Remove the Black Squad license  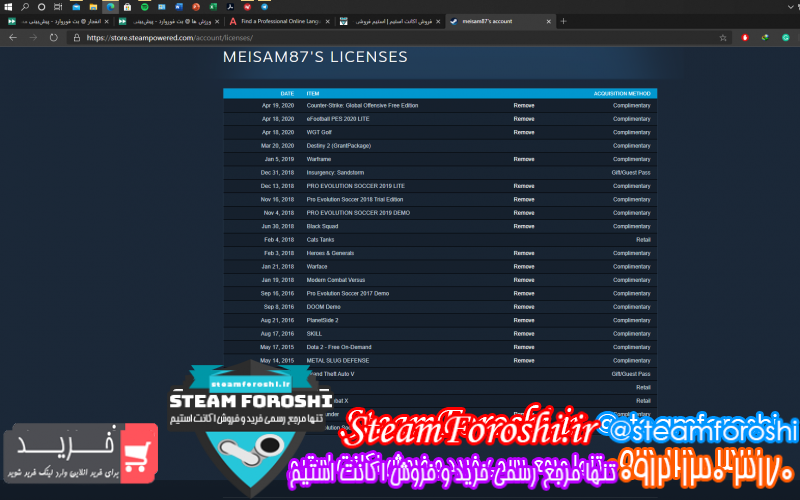coord(523,226)
